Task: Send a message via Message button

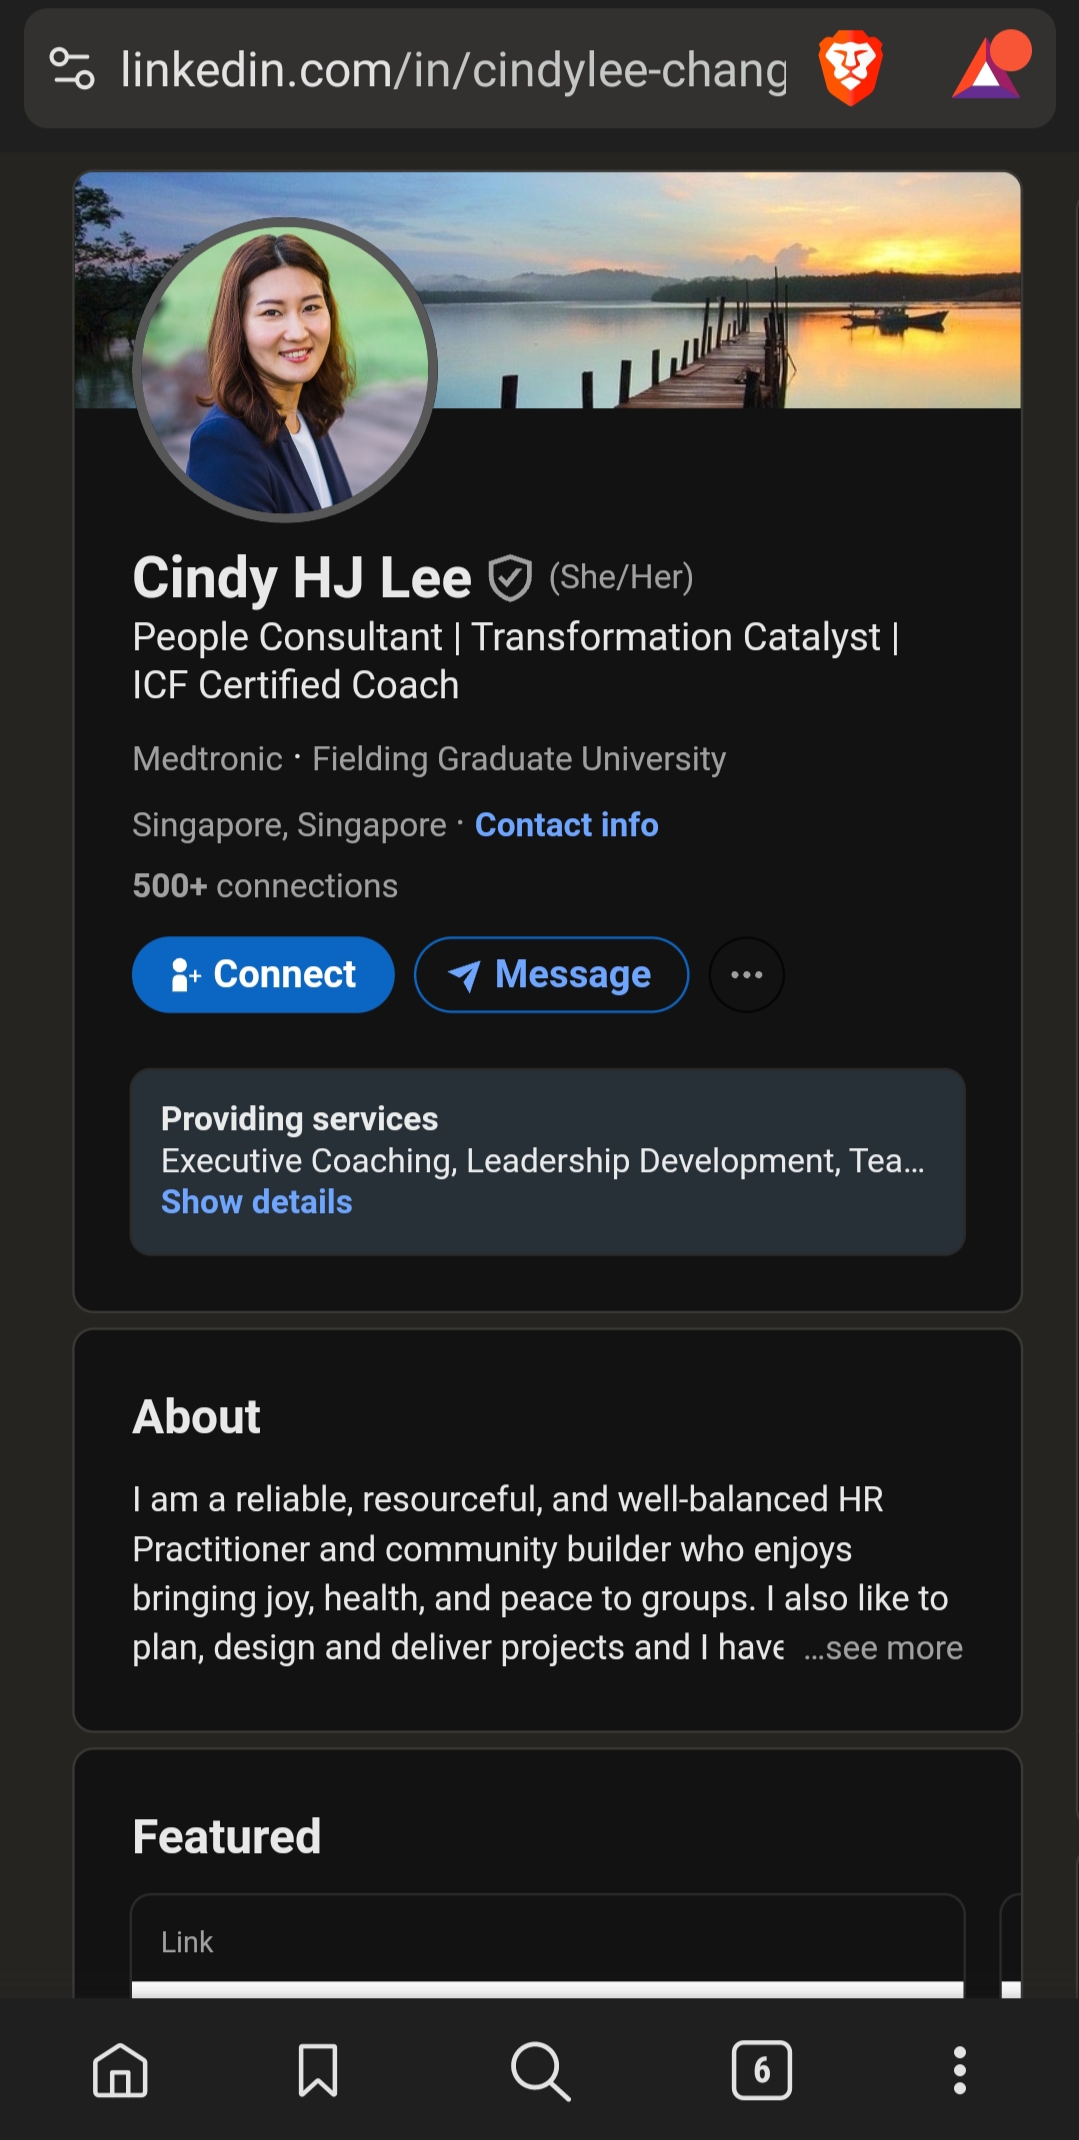Action: 551,975
